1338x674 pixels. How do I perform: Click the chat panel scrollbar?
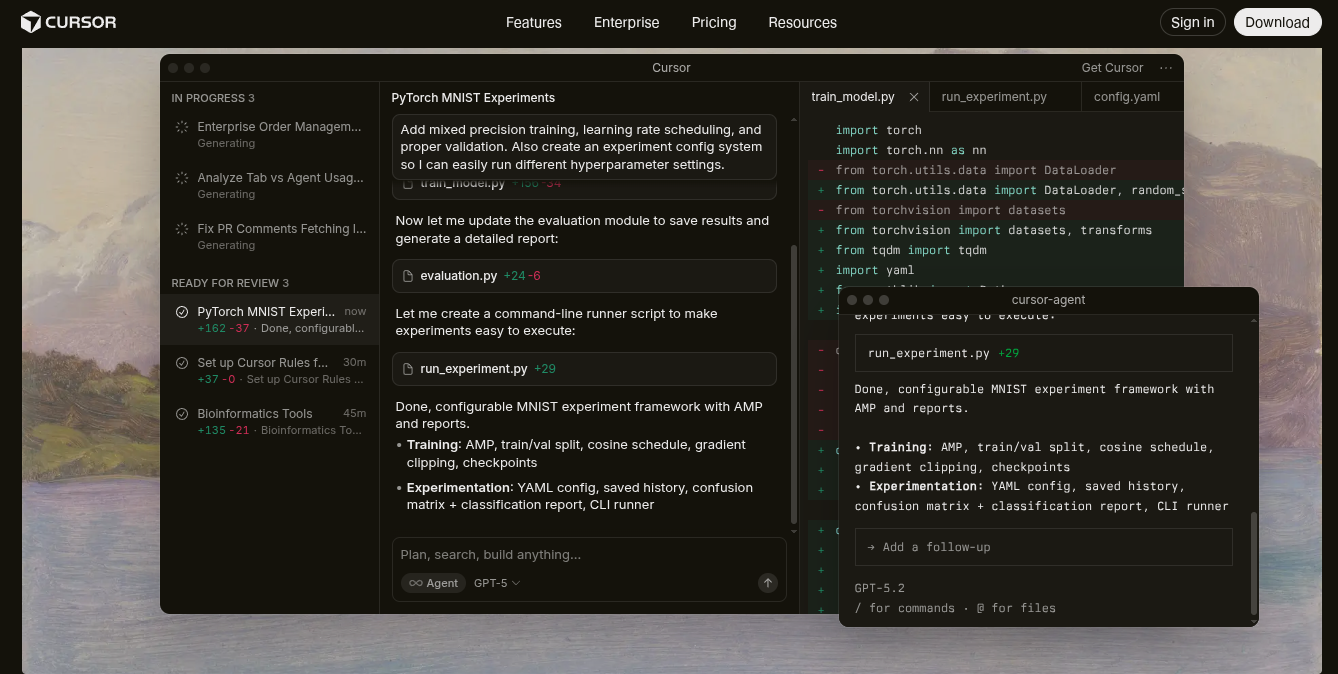pyautogui.click(x=794, y=383)
